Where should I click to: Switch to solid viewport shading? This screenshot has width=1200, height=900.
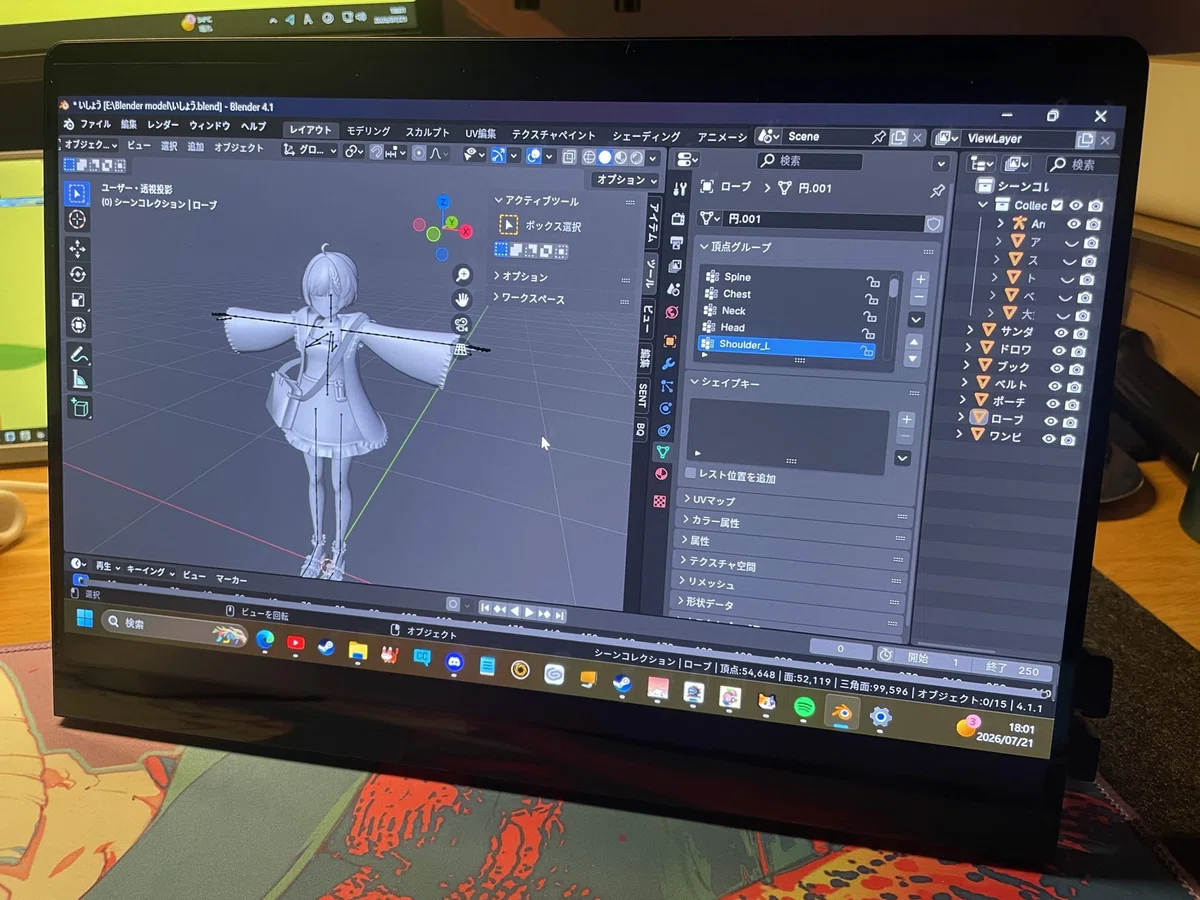pyautogui.click(x=605, y=157)
